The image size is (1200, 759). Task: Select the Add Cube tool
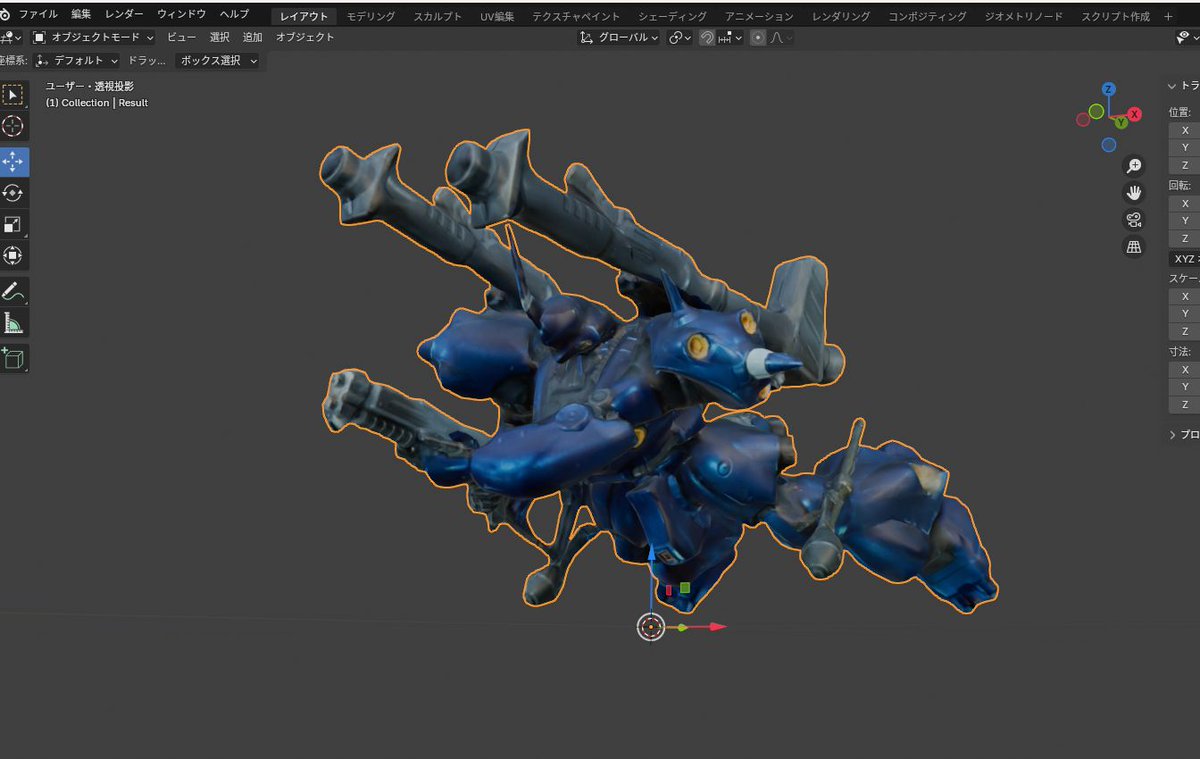pos(13,358)
